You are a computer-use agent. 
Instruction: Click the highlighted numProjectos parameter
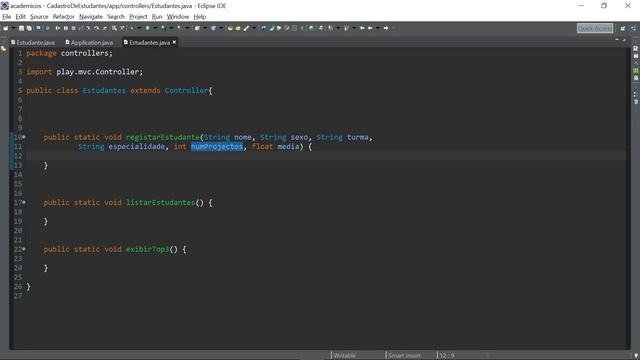click(217, 147)
